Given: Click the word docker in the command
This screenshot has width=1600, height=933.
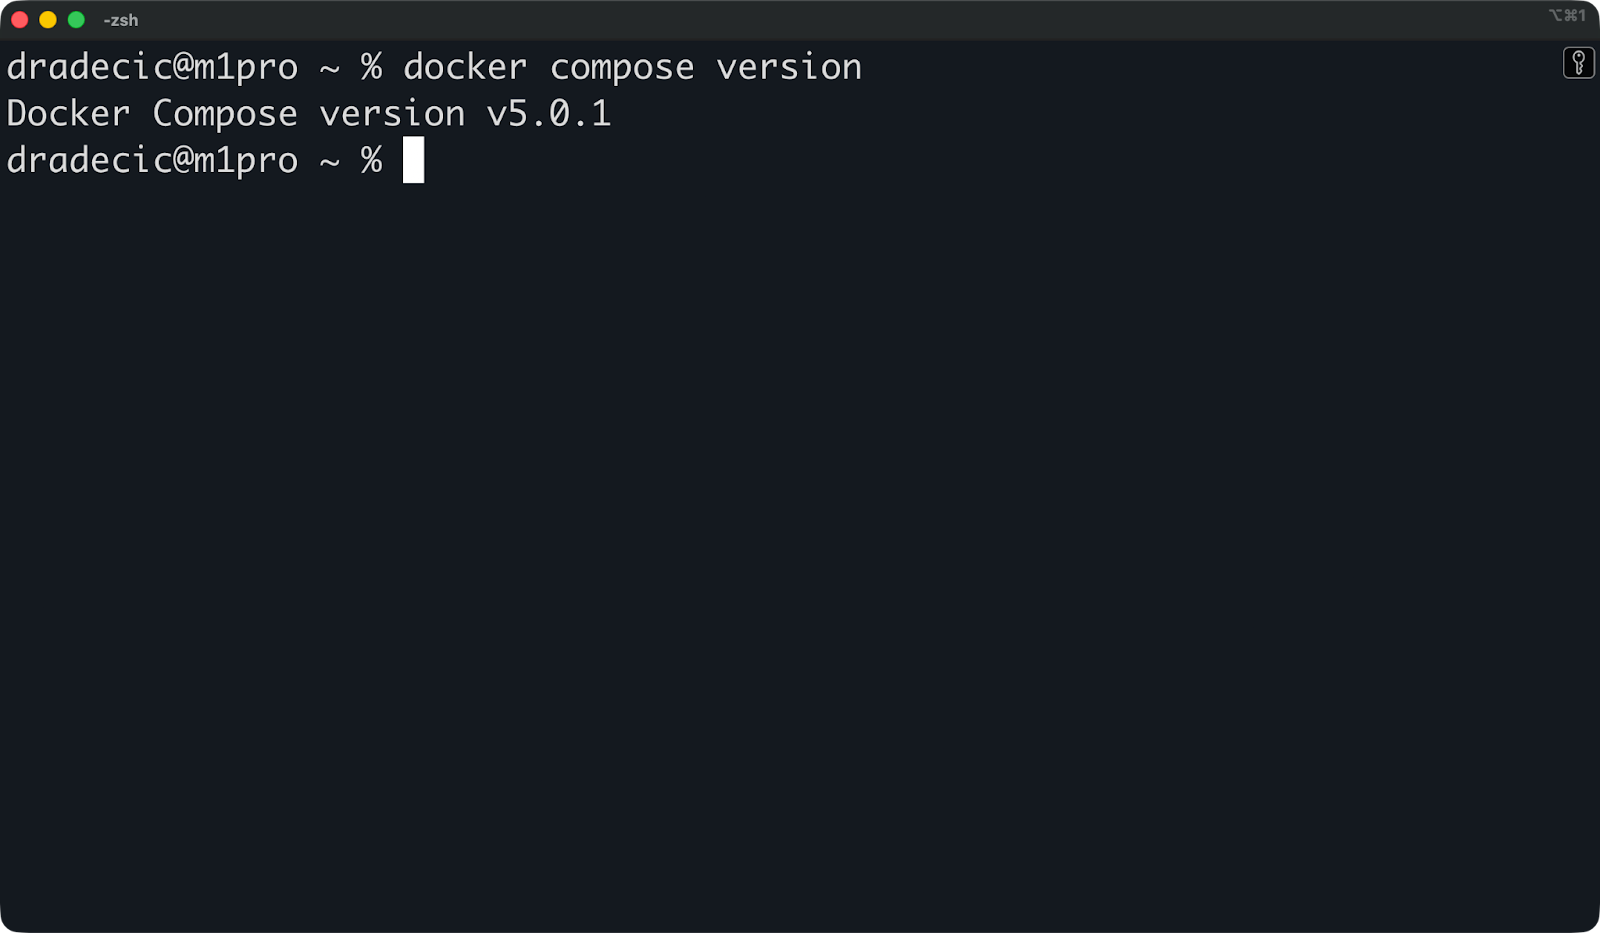Looking at the screenshot, I should tap(464, 66).
